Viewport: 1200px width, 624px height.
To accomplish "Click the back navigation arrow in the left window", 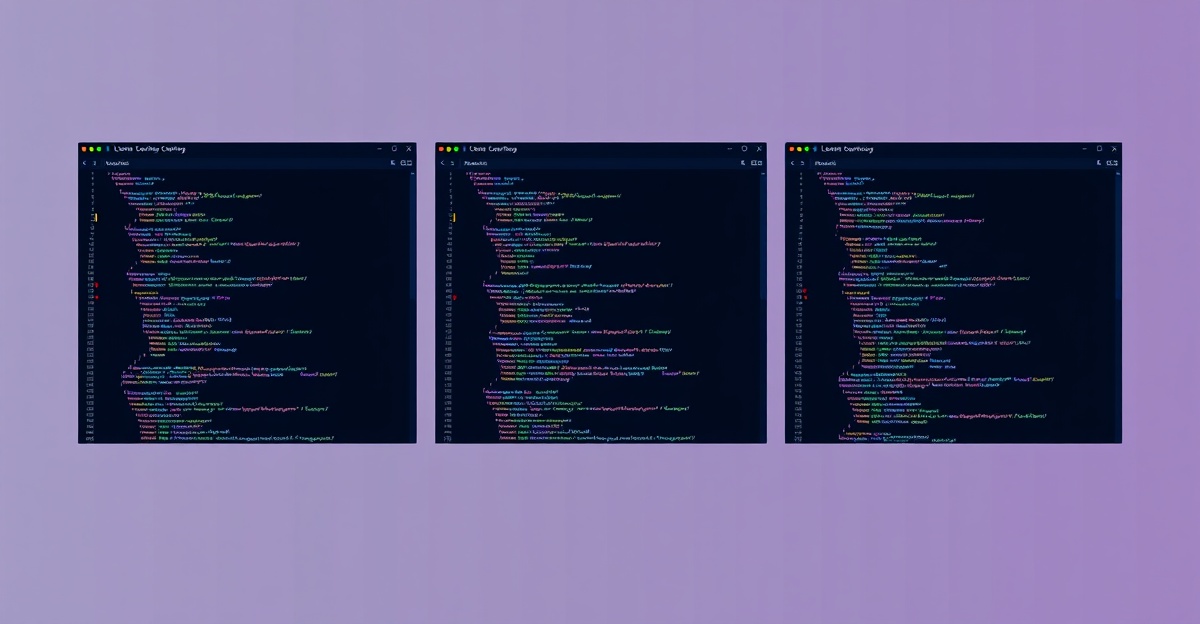I will (83, 161).
